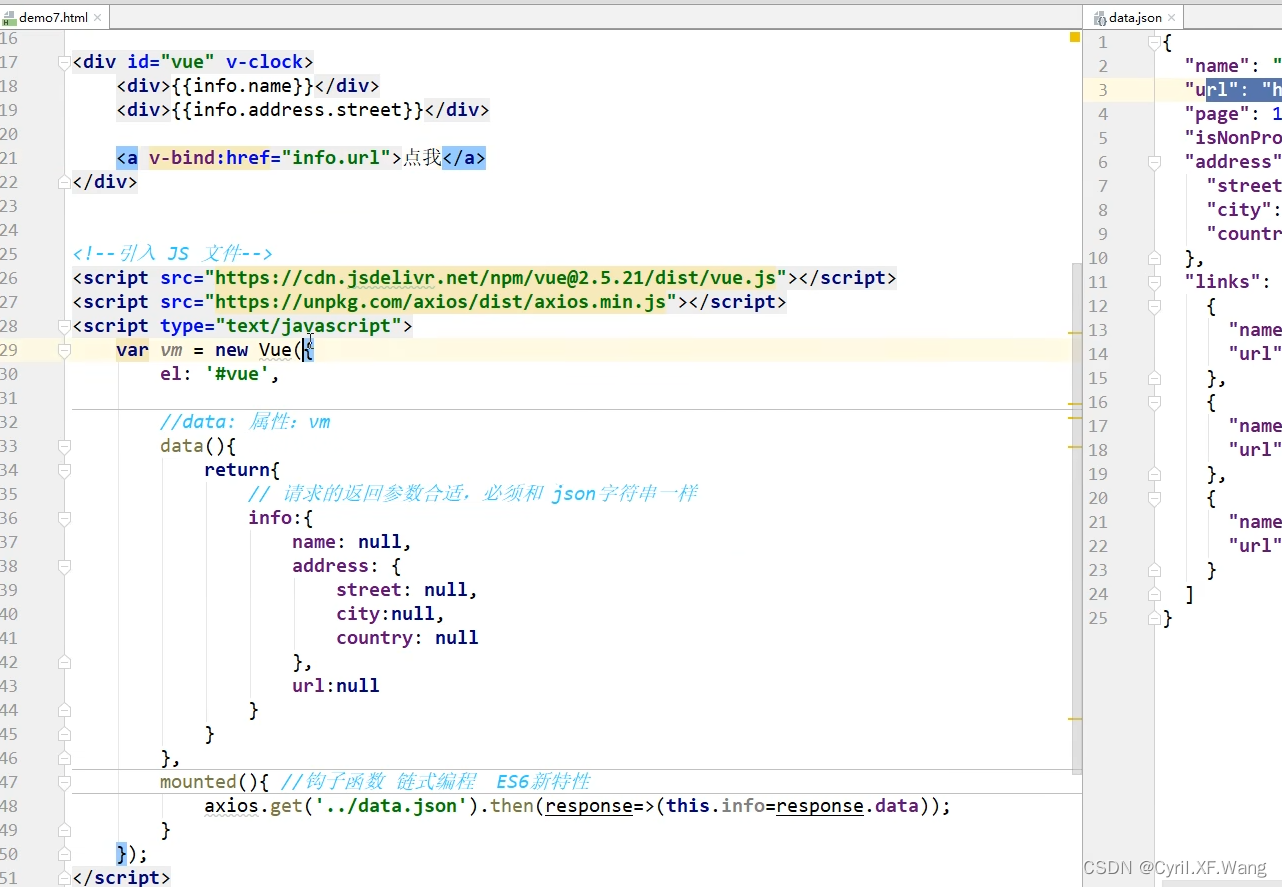
Task: Click the fold end marker at data.json line 25
Action: [1154, 618]
